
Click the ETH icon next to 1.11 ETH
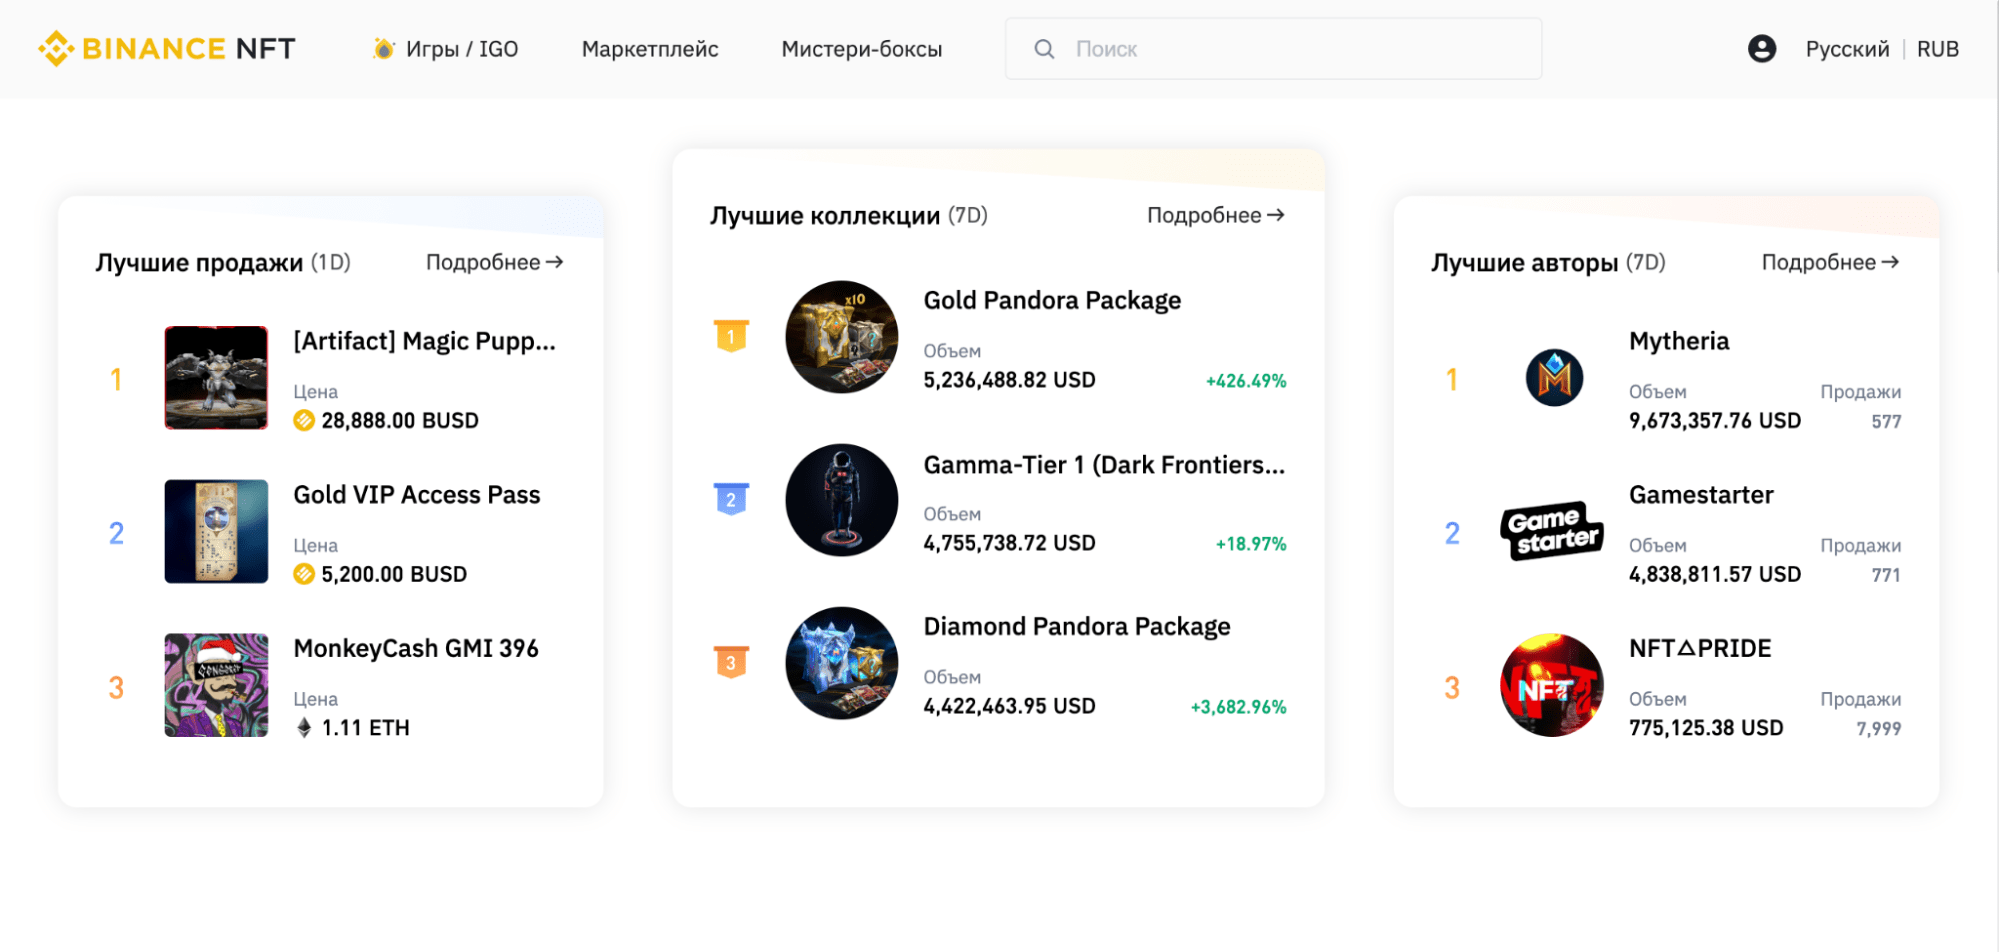tap(303, 727)
